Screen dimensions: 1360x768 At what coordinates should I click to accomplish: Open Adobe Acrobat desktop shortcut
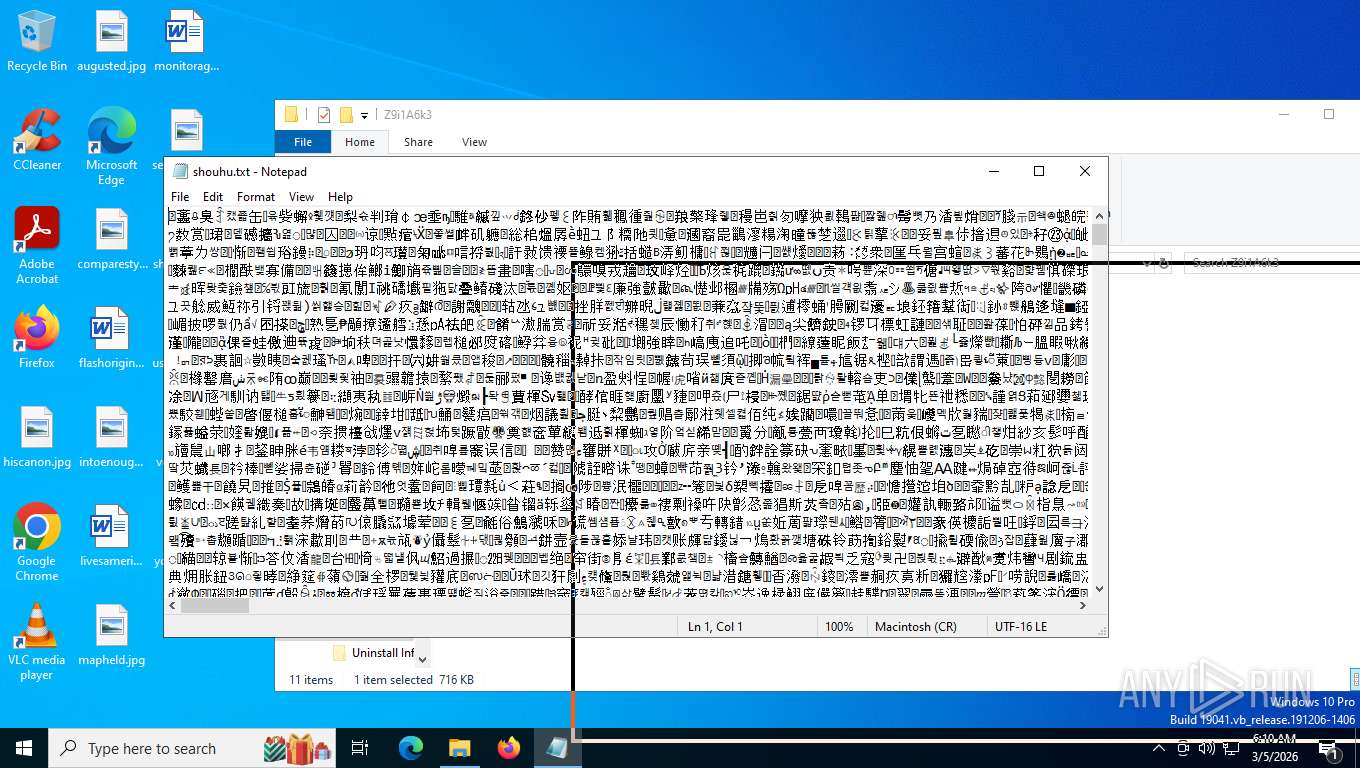click(x=37, y=246)
